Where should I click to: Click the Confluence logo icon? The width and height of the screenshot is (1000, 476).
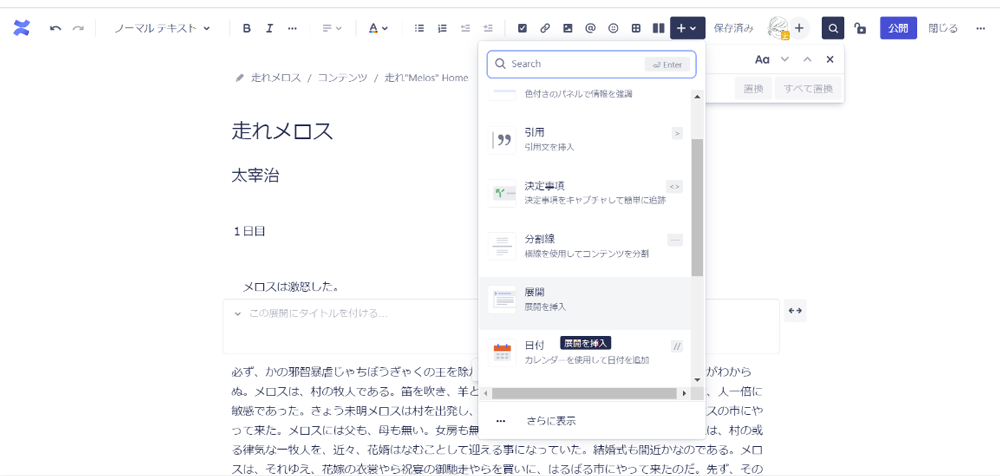tap(22, 28)
